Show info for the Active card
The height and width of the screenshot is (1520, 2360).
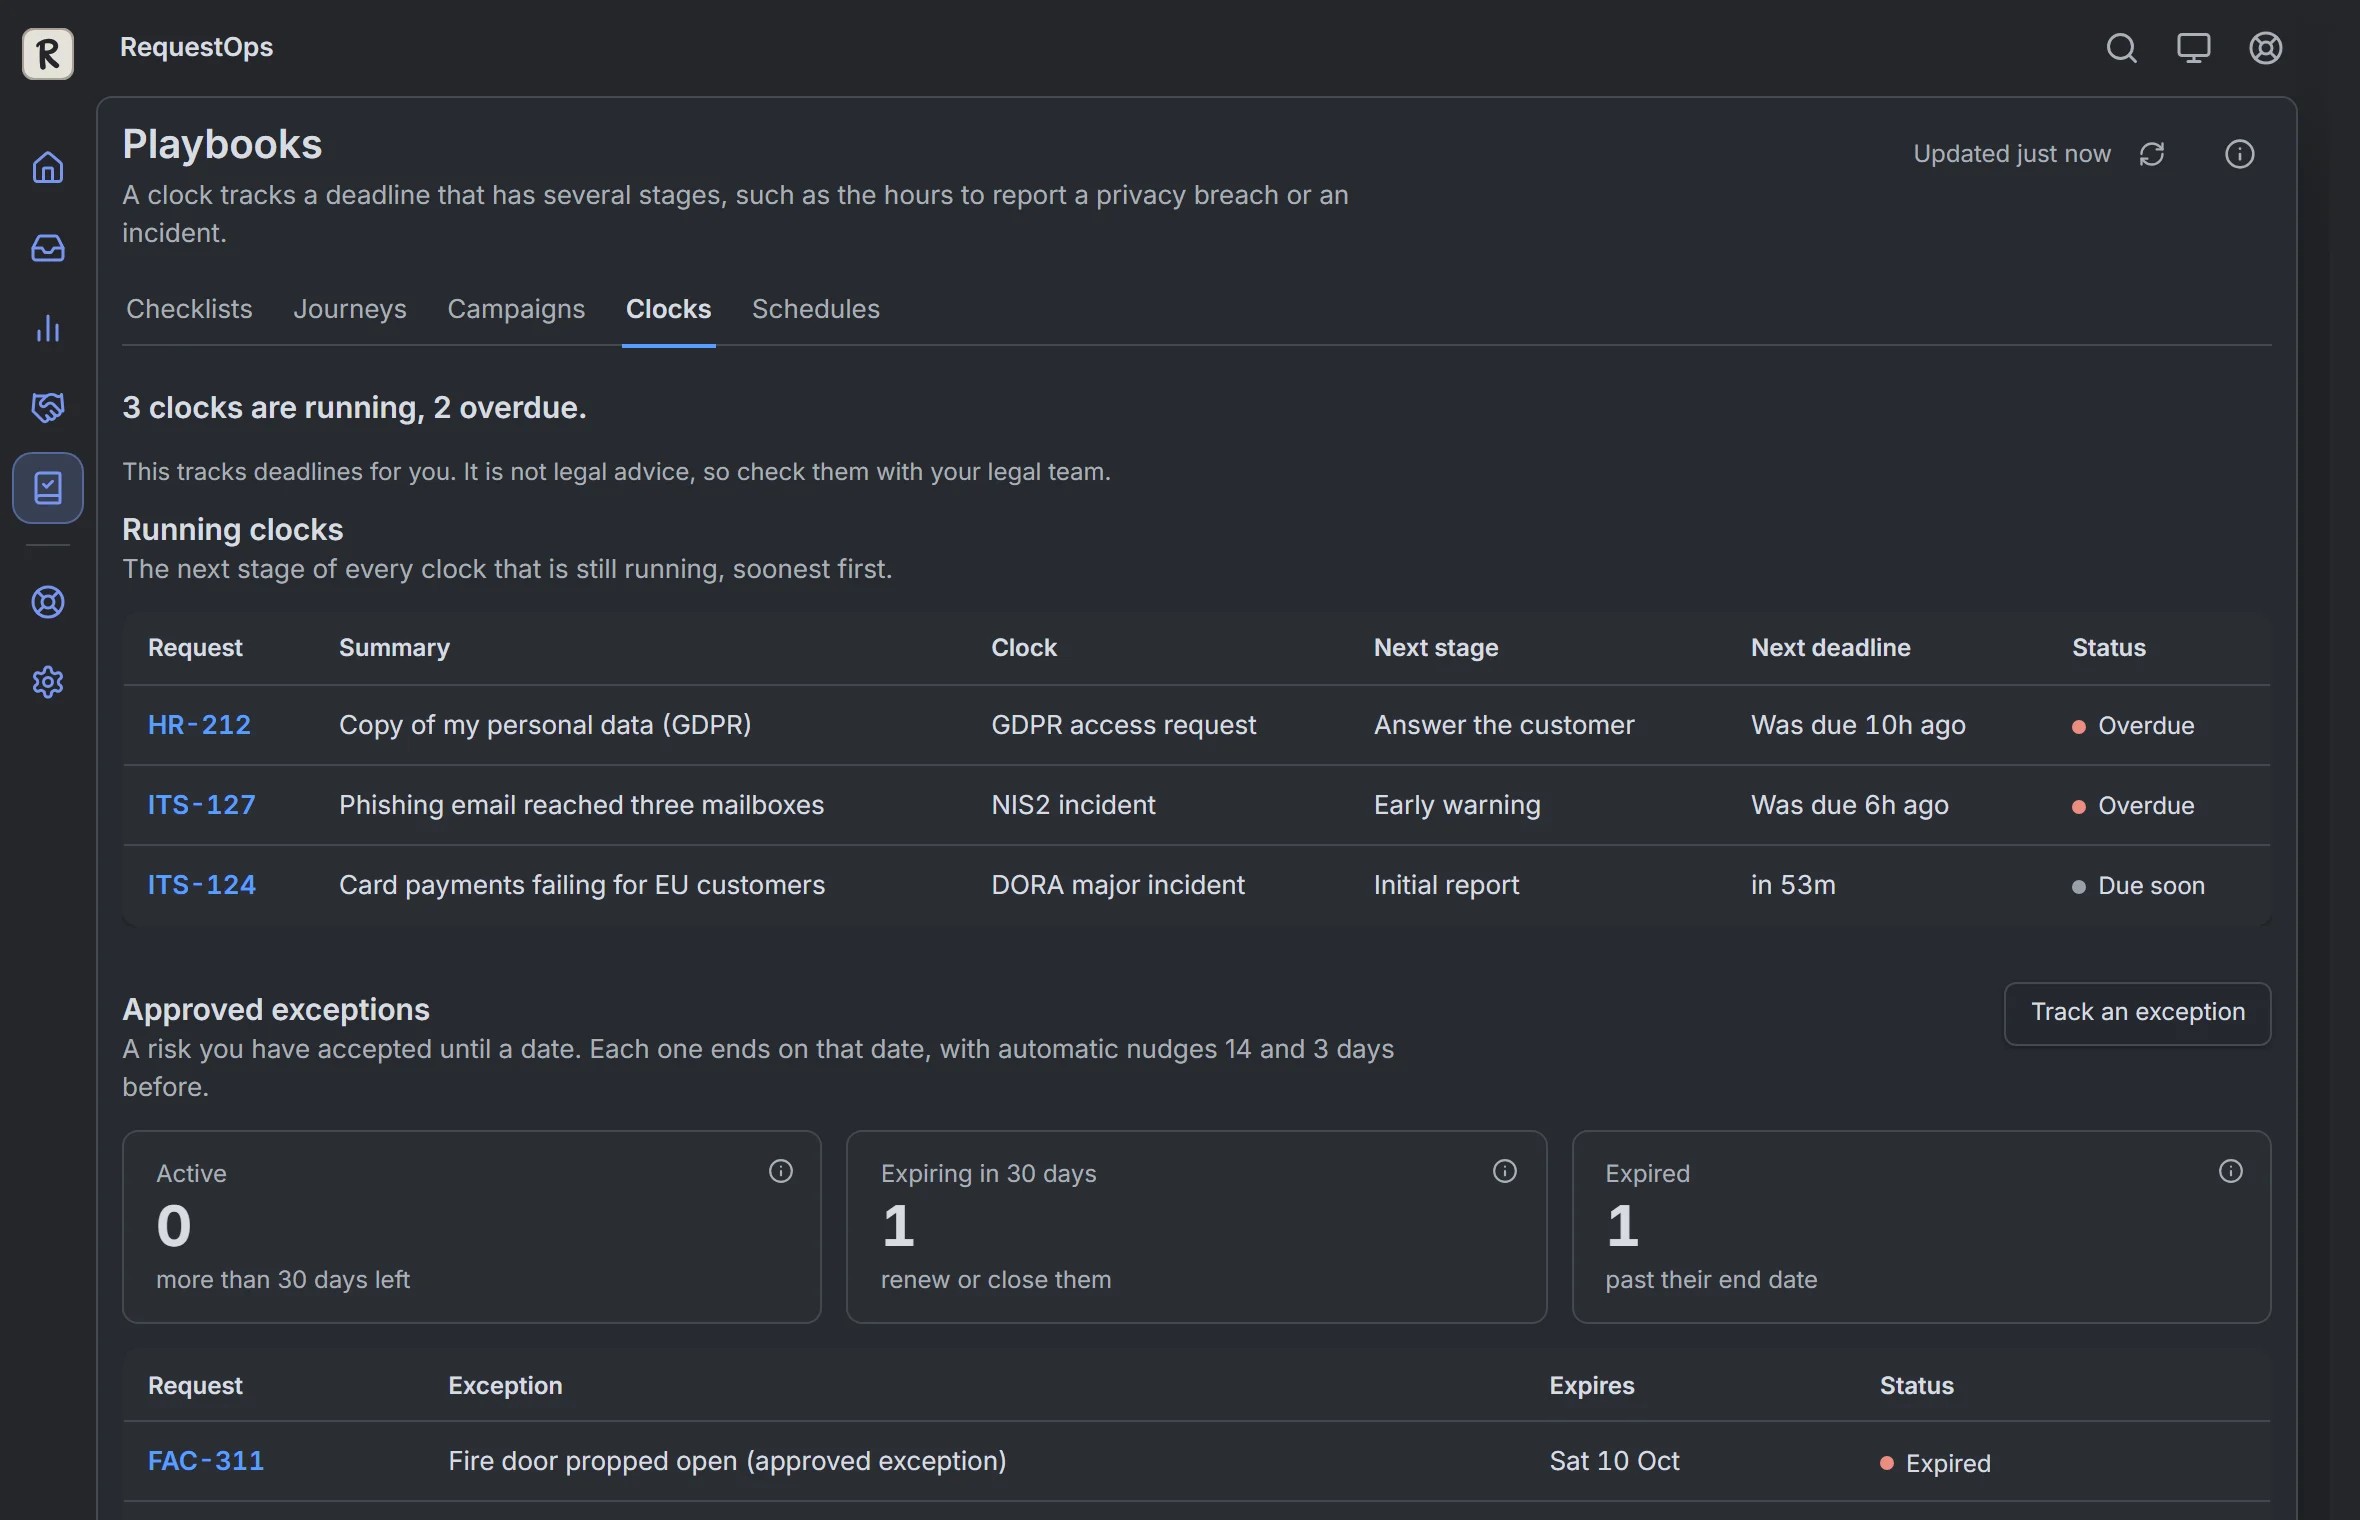[x=781, y=1171]
